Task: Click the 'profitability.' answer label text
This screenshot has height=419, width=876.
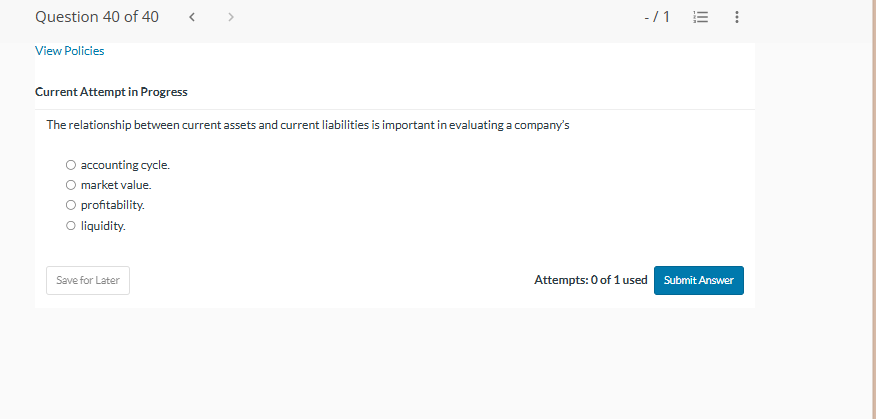Action: click(x=112, y=205)
